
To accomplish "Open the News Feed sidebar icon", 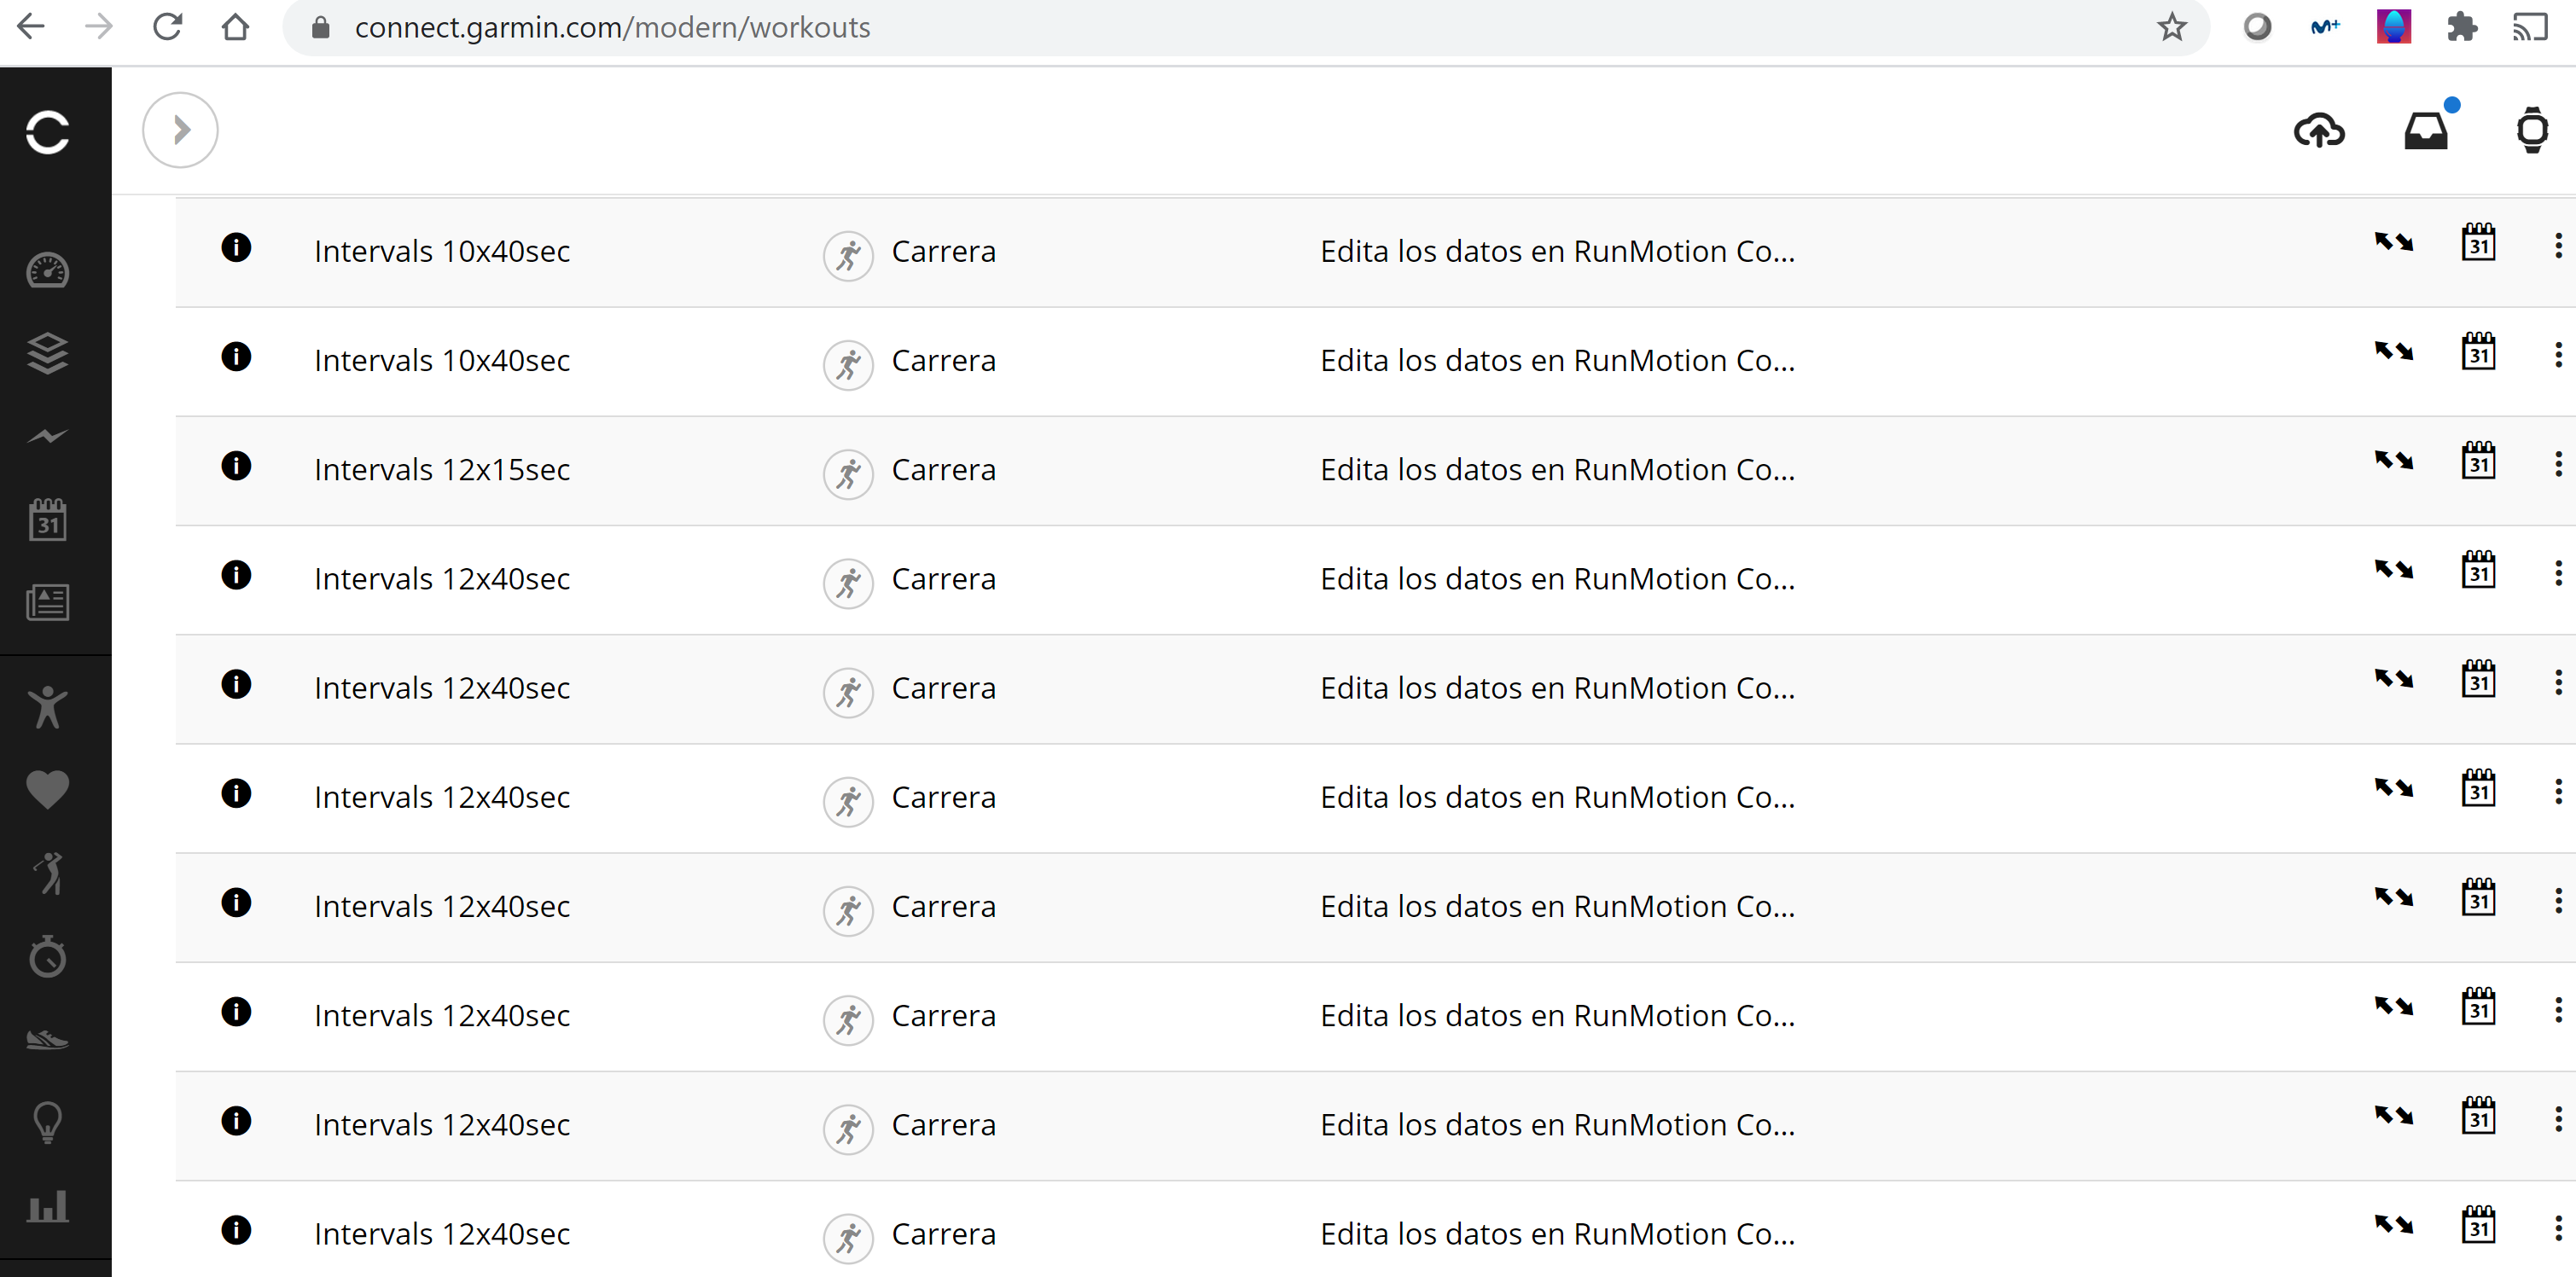I will click(47, 602).
